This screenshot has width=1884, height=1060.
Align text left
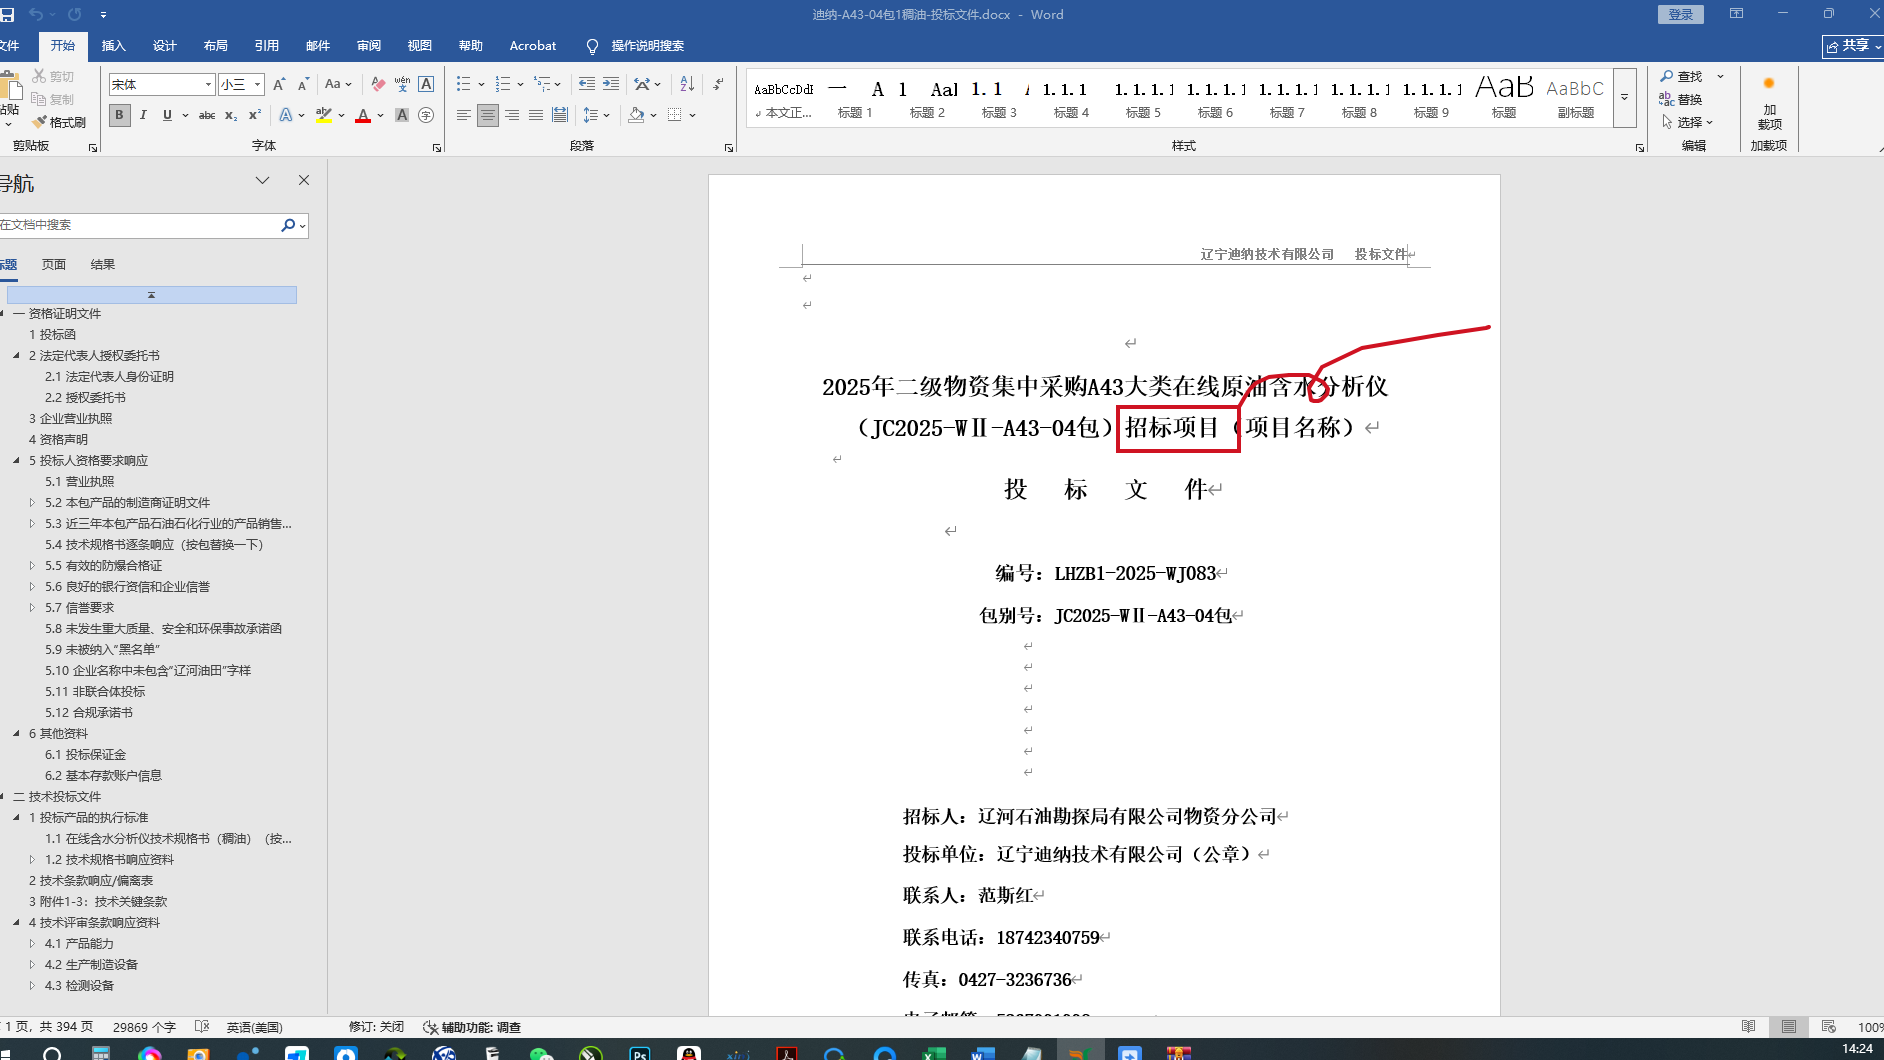pos(464,115)
